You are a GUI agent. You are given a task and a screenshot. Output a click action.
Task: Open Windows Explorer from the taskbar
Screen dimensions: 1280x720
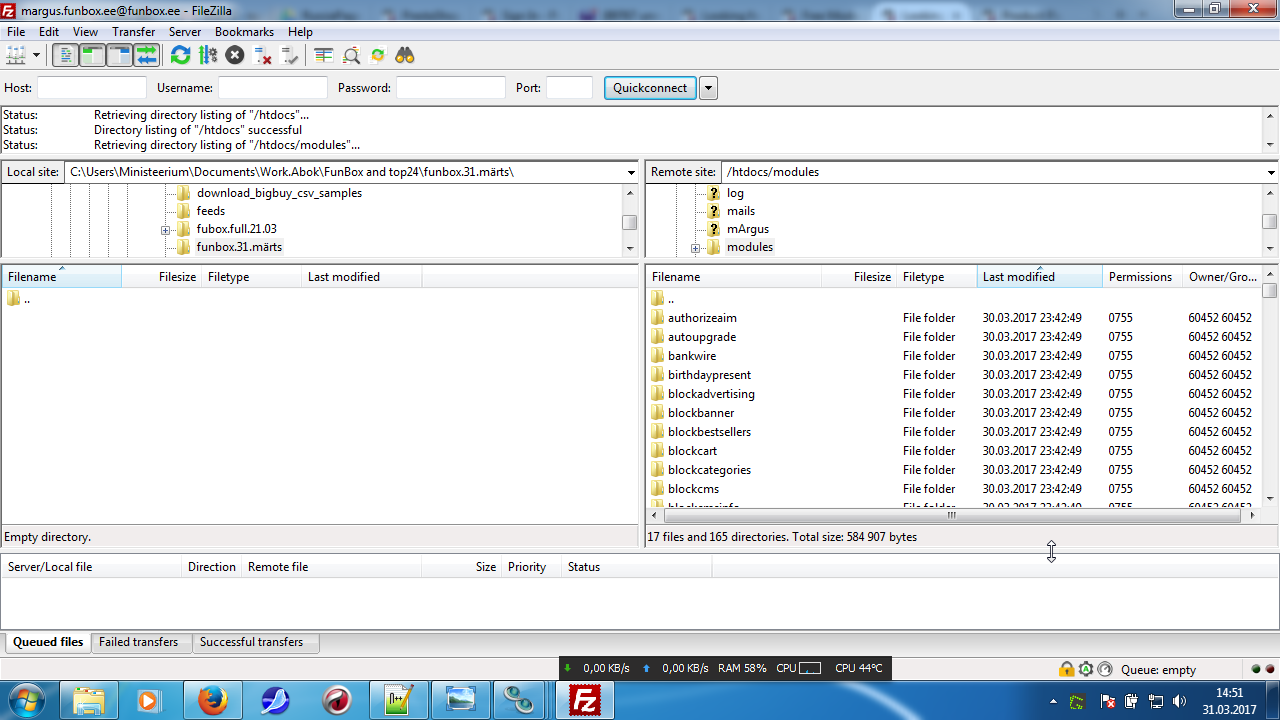[x=89, y=700]
